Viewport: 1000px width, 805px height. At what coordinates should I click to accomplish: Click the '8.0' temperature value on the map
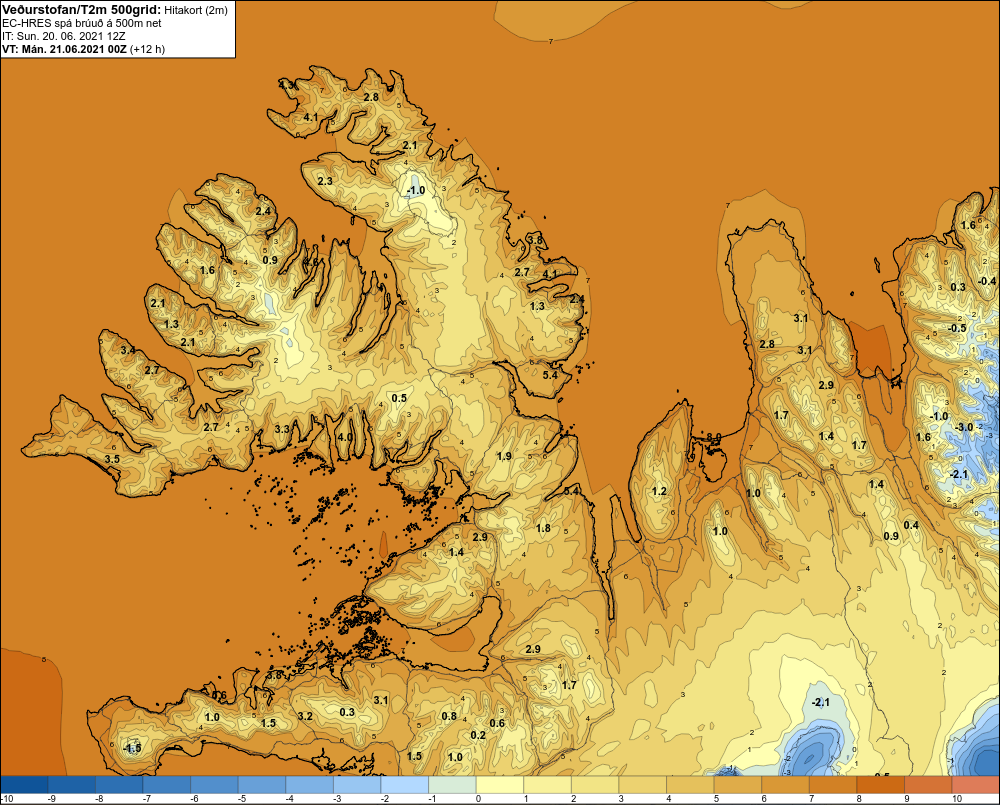pyautogui.click(x=714, y=437)
